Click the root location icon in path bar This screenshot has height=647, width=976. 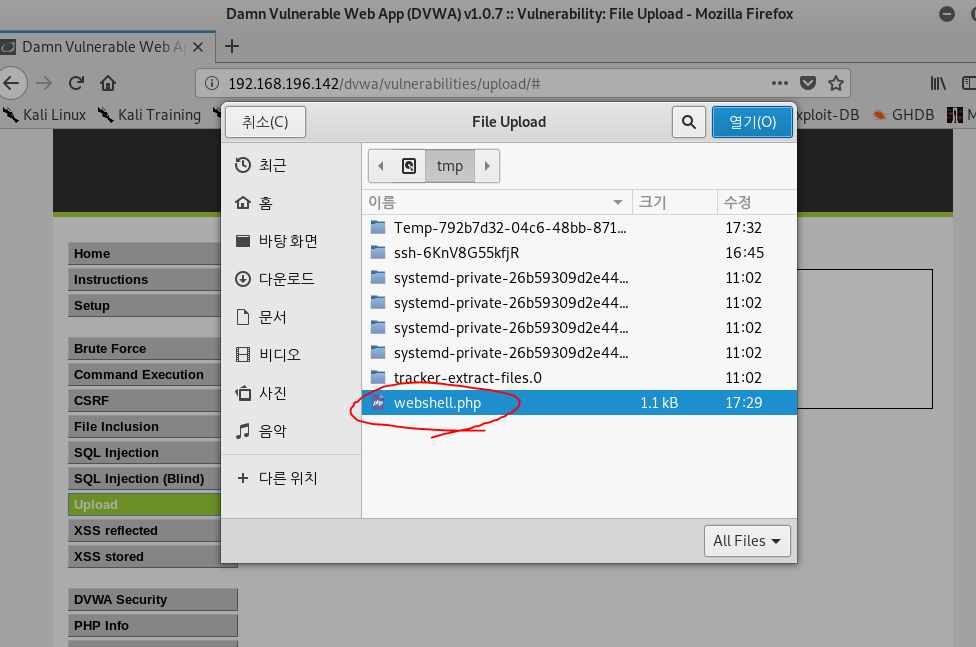click(409, 166)
